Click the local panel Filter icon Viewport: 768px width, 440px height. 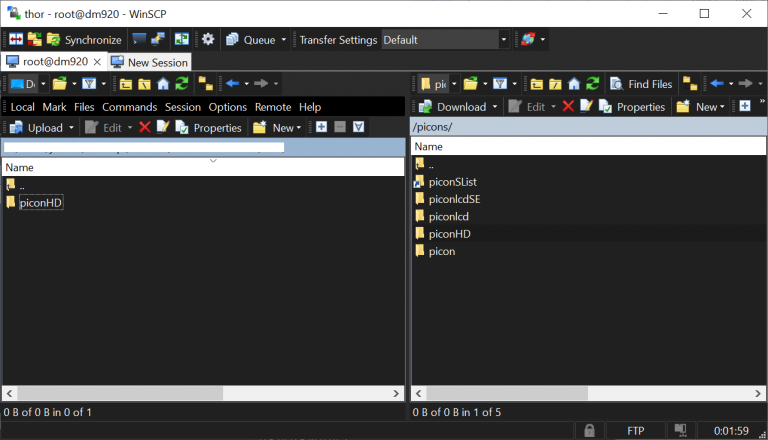coord(89,84)
